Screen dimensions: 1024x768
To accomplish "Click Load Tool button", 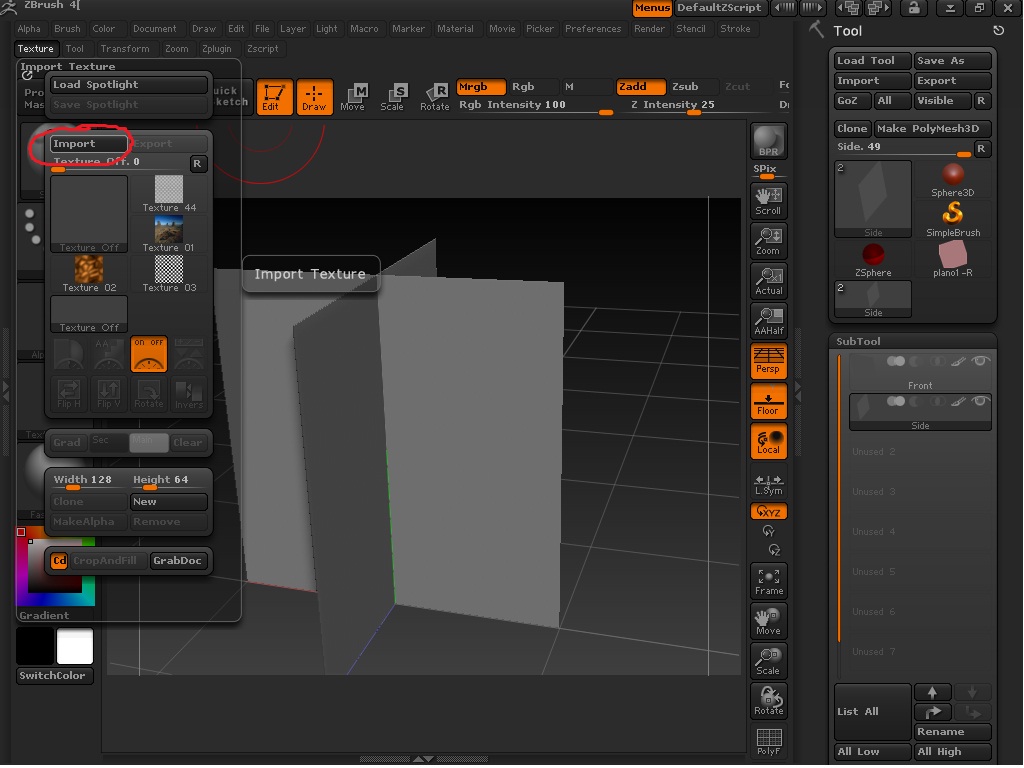I will 873,61.
